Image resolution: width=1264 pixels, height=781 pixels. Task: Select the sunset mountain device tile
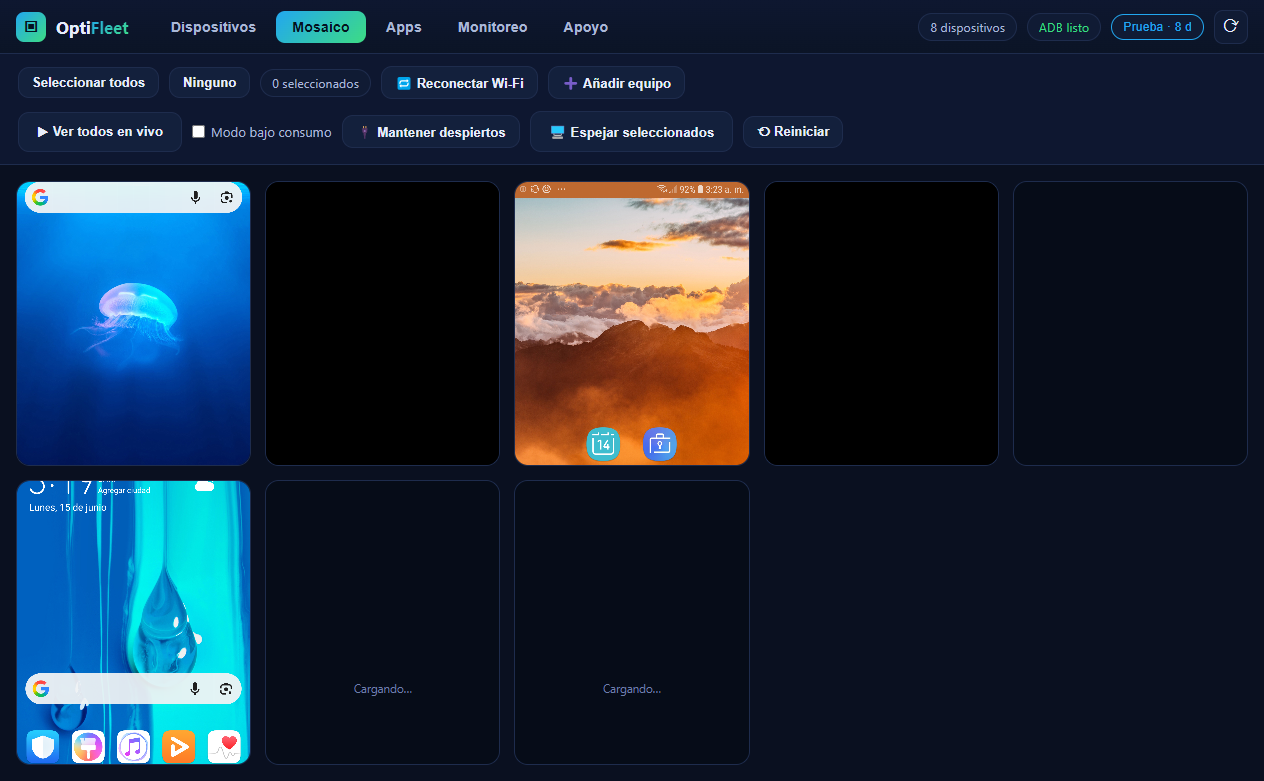632,323
